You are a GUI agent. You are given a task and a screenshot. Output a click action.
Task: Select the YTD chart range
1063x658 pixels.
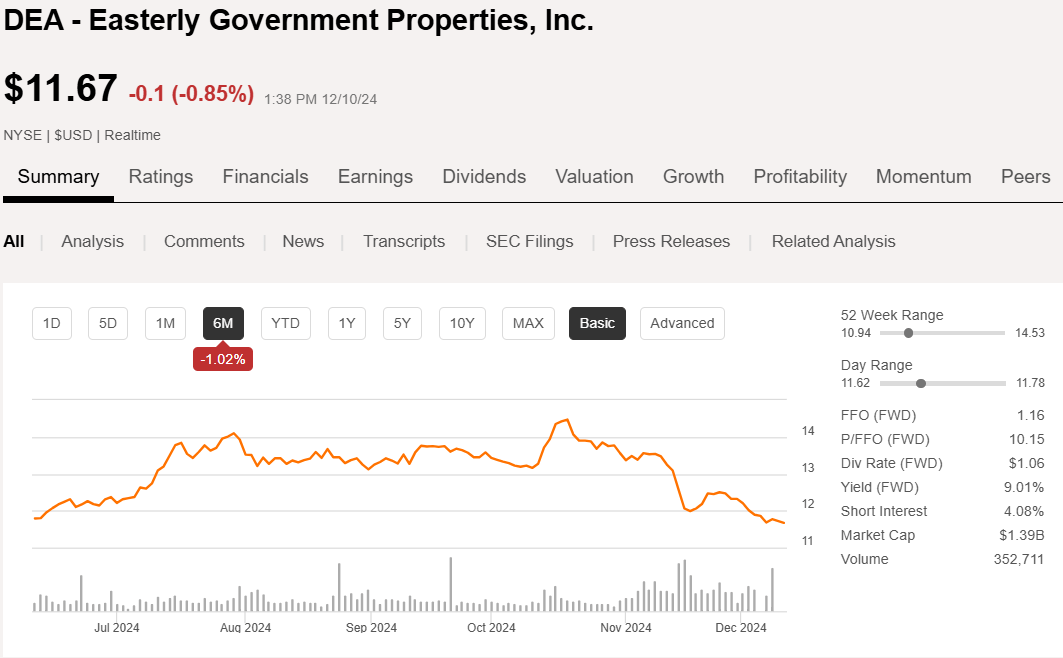pyautogui.click(x=286, y=323)
